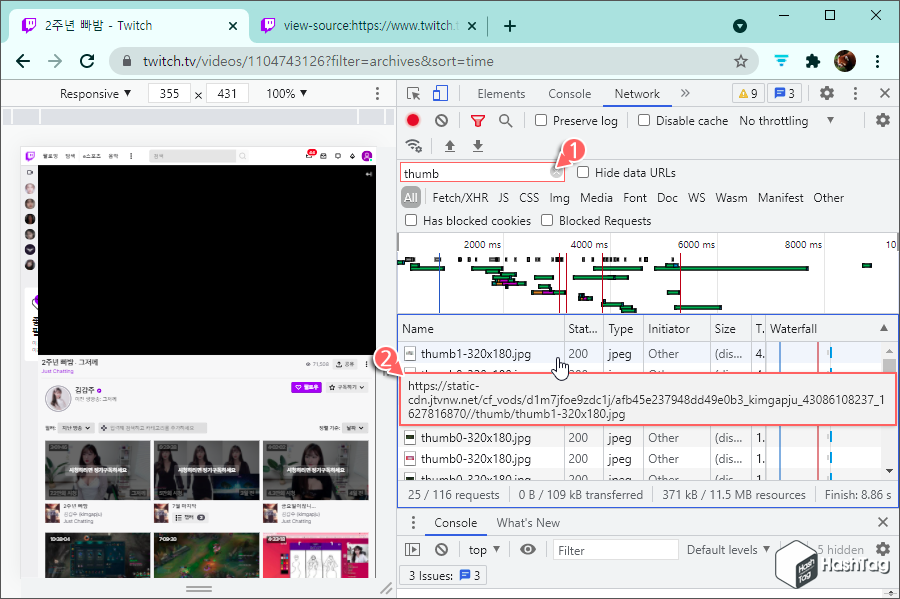Image resolution: width=900 pixels, height=599 pixels.
Task: Open device toolbar more options menu
Action: pyautogui.click(x=377, y=94)
